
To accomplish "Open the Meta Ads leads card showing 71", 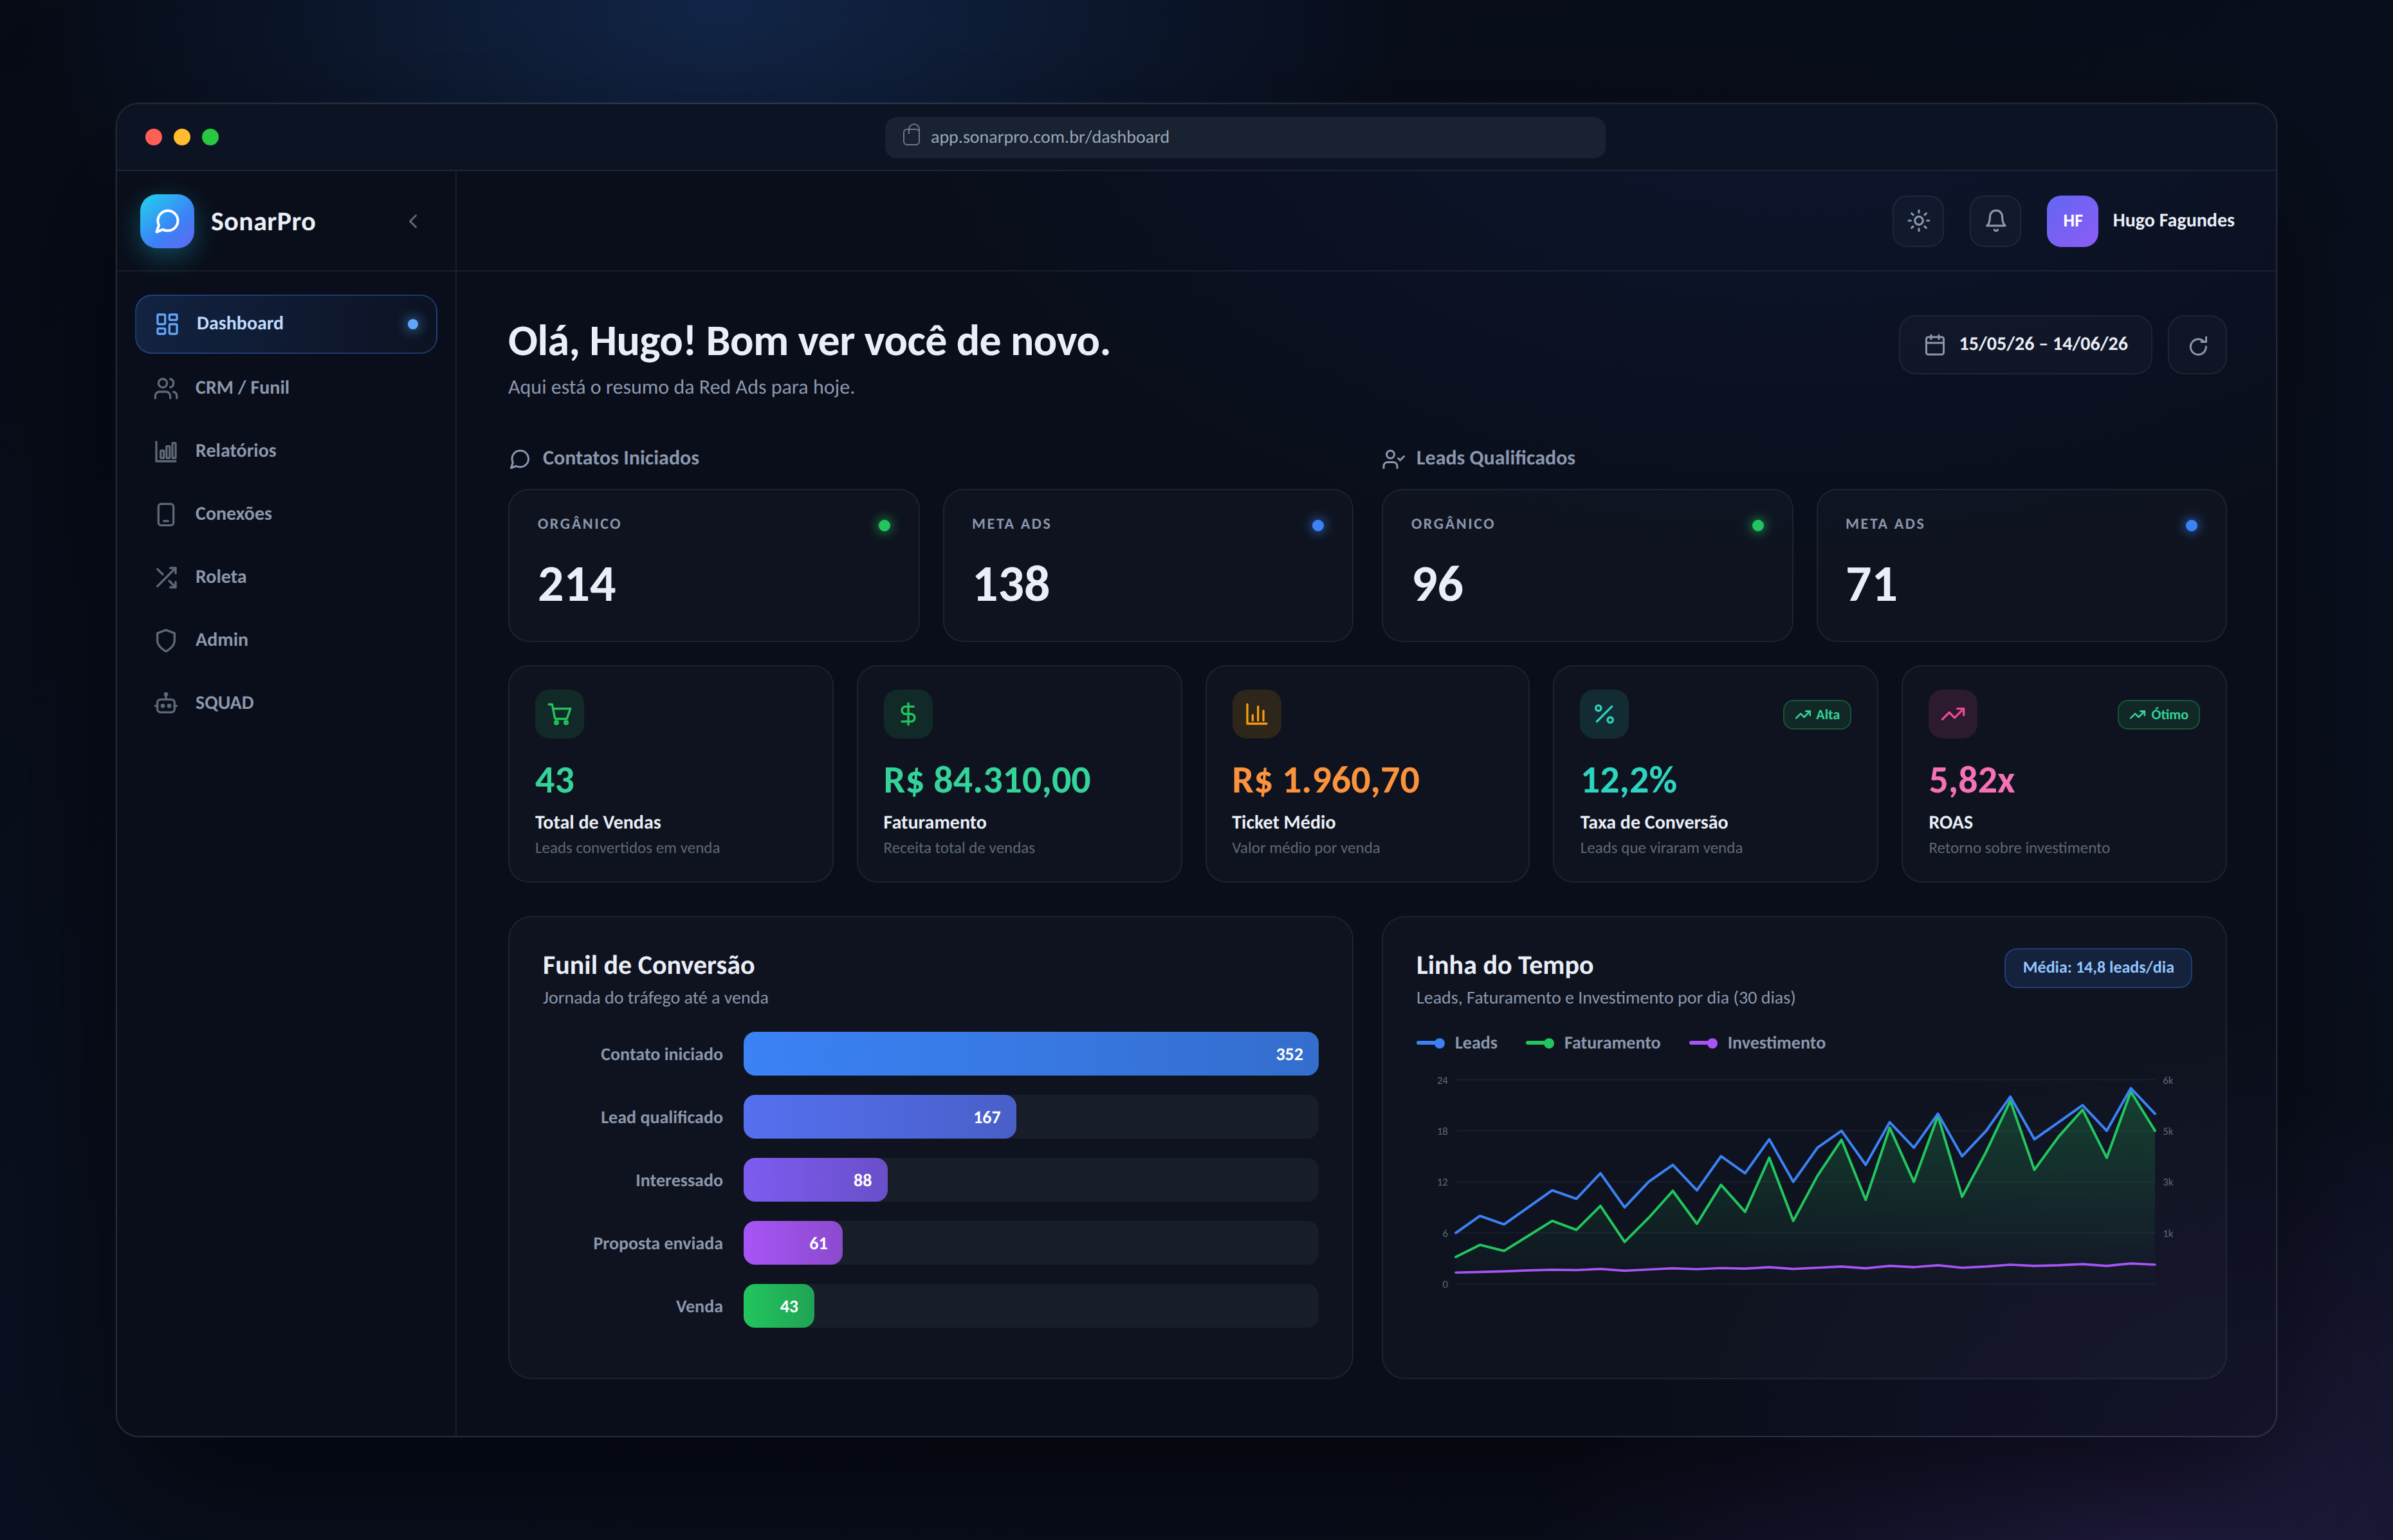I will (x=2021, y=565).
